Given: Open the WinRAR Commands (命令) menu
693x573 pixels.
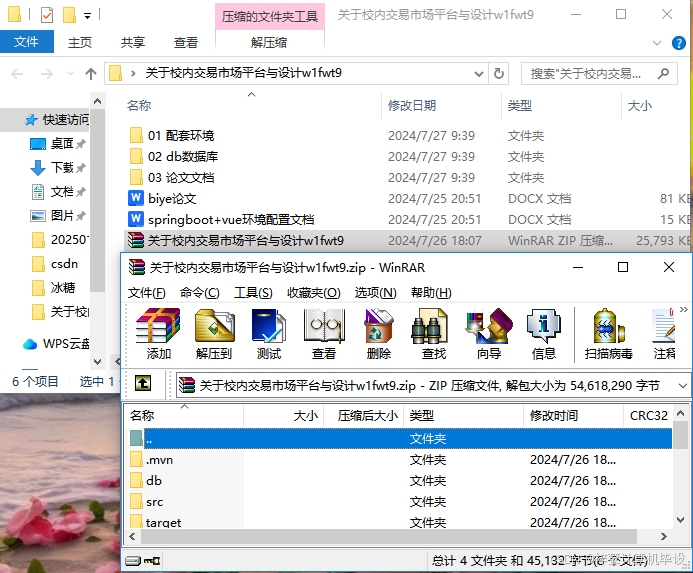Looking at the screenshot, I should pyautogui.click(x=199, y=293).
